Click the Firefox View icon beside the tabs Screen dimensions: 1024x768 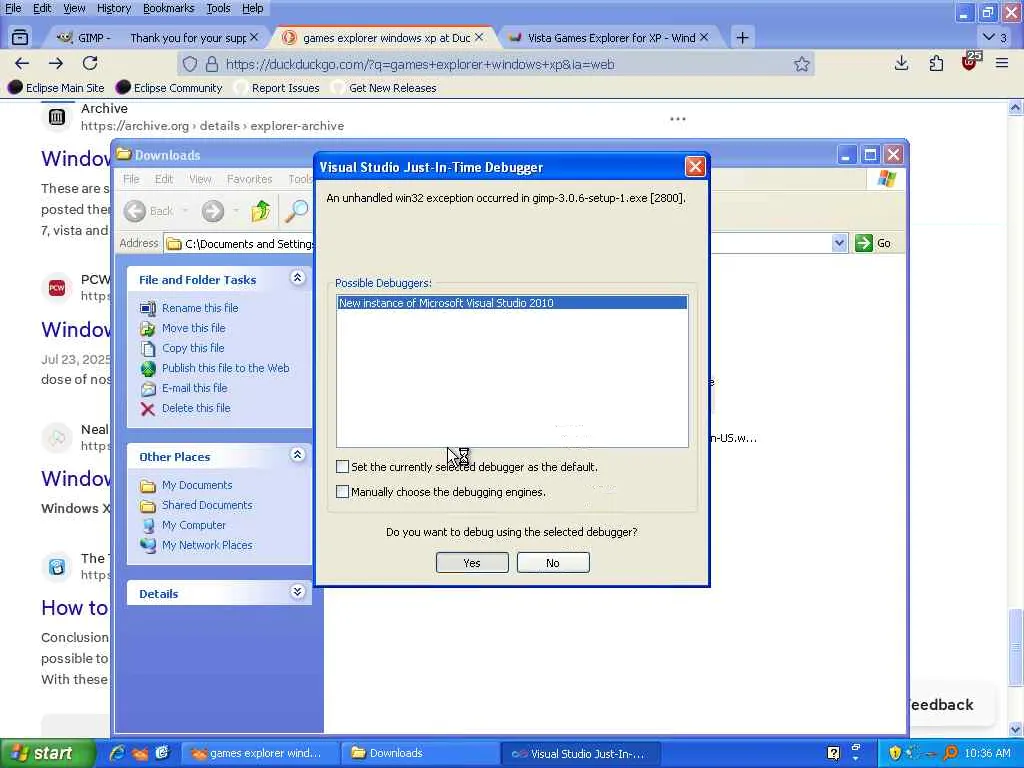(x=20, y=38)
